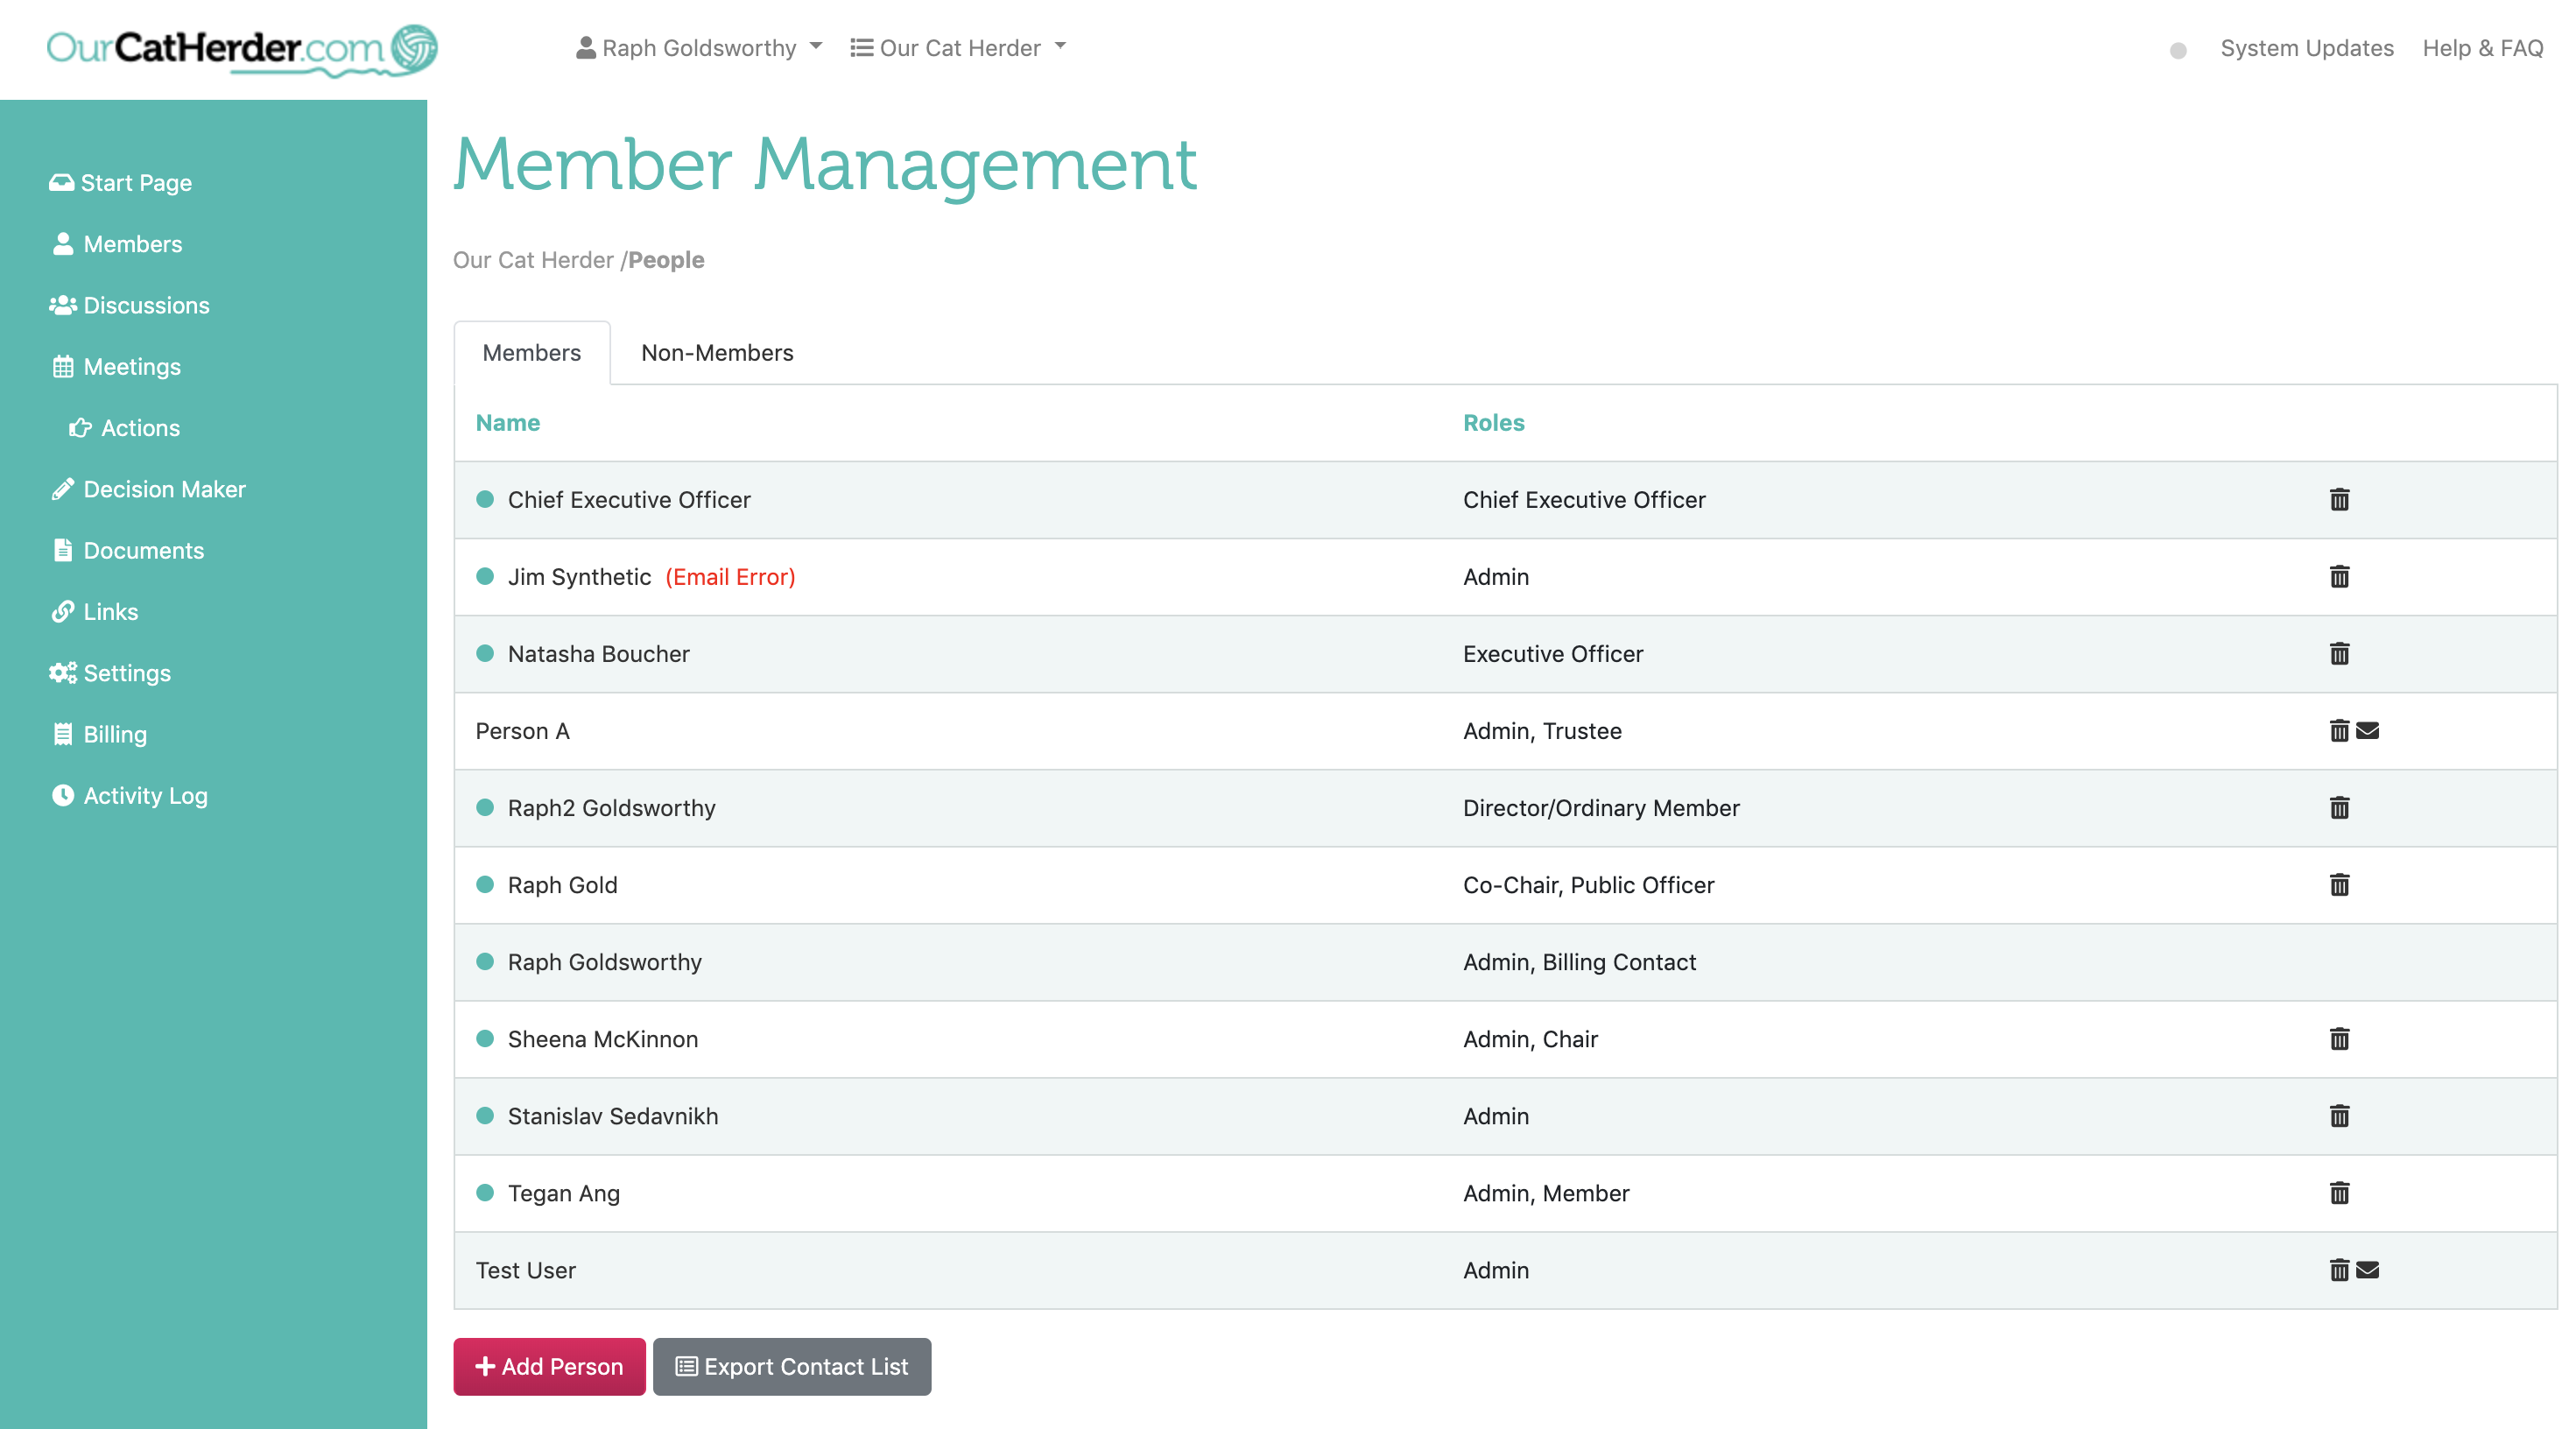
Task: Select the Decision Maker pencil icon
Action: (62, 488)
